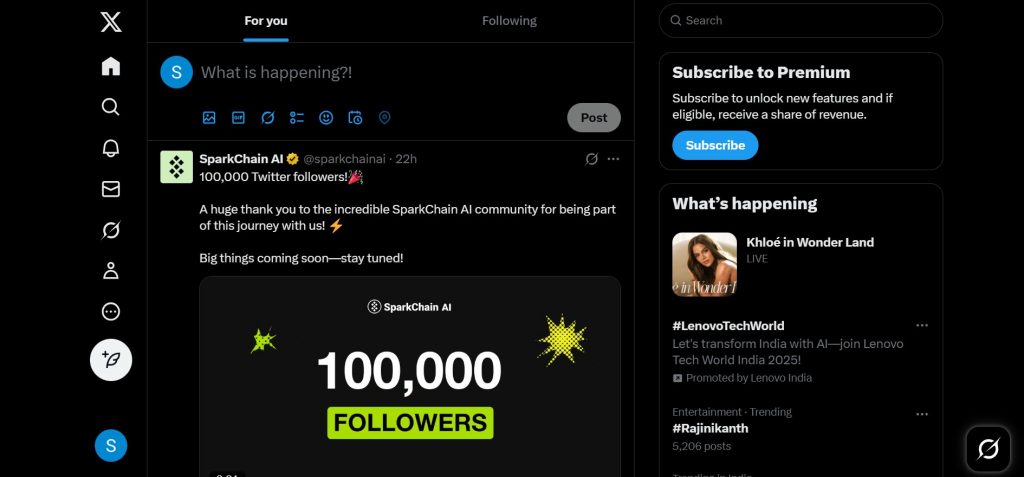Open Messages envelope icon
This screenshot has height=477, width=1024.
111,189
